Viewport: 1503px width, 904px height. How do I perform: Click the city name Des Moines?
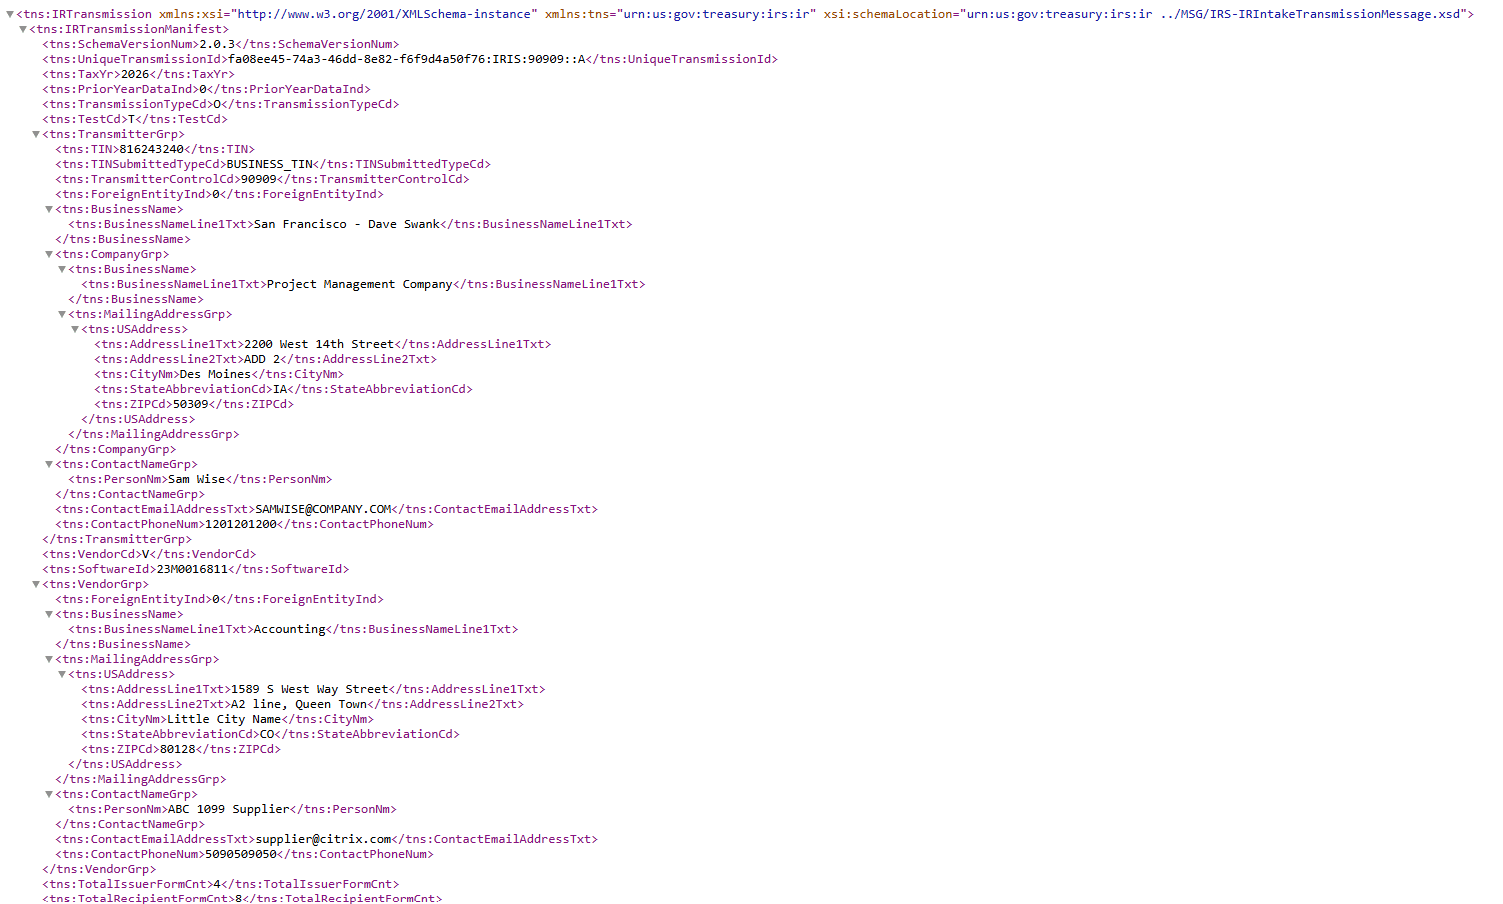[216, 374]
